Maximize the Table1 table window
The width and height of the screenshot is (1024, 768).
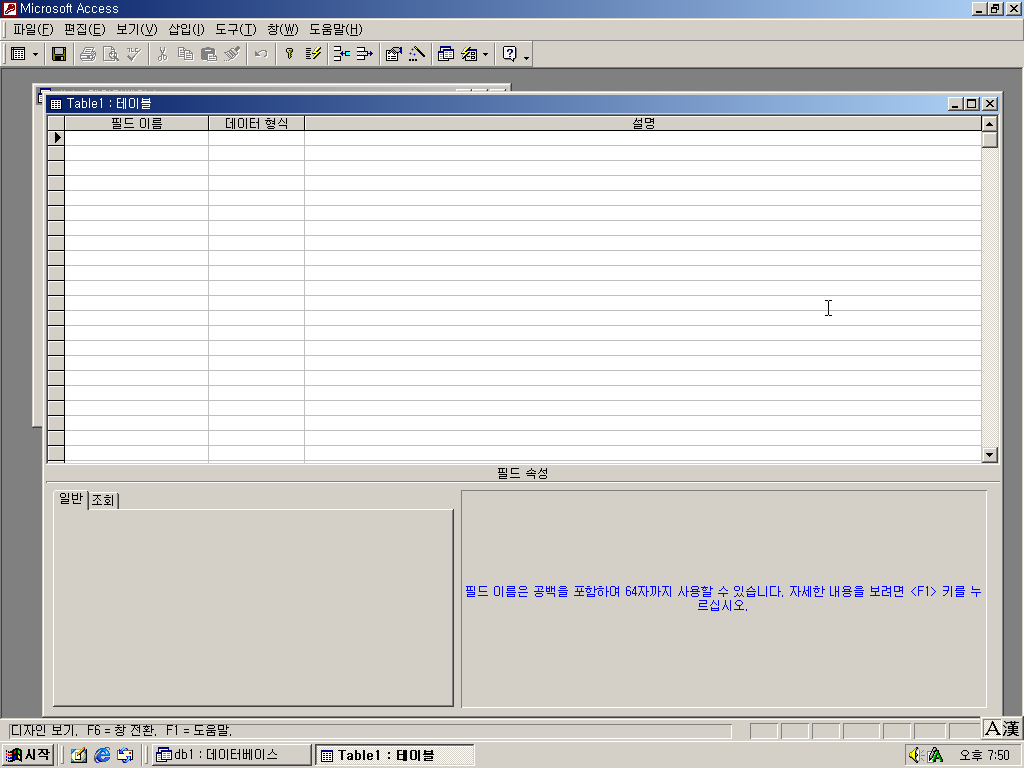tap(972, 104)
